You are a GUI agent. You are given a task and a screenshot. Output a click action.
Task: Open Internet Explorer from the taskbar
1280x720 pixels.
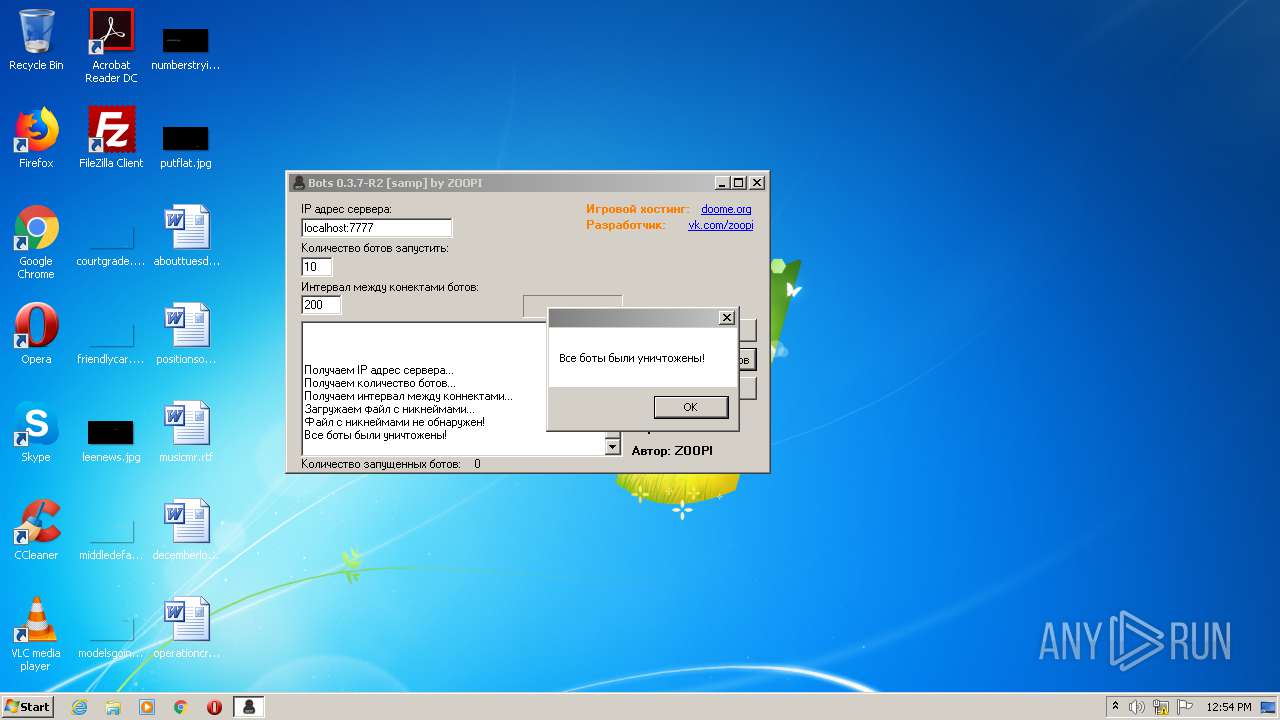tap(79, 707)
